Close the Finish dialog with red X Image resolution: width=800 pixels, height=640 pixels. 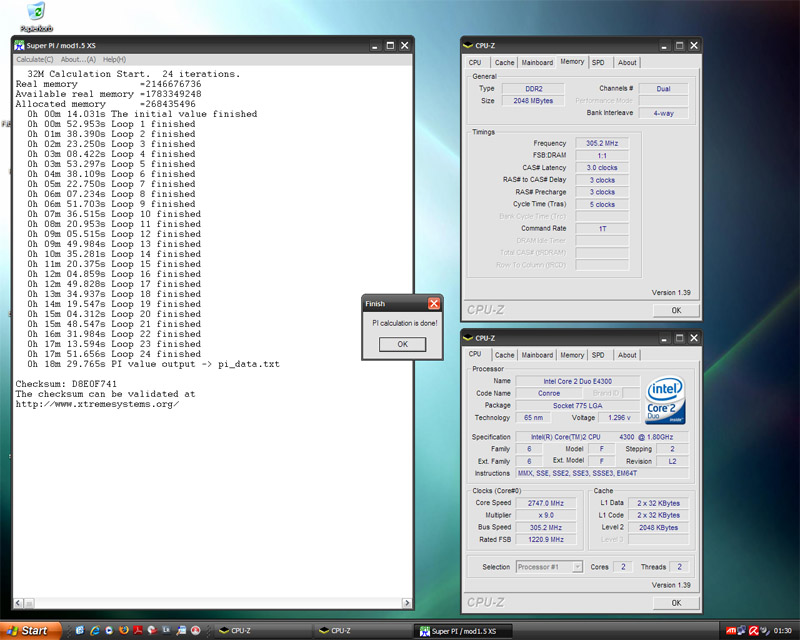click(434, 304)
